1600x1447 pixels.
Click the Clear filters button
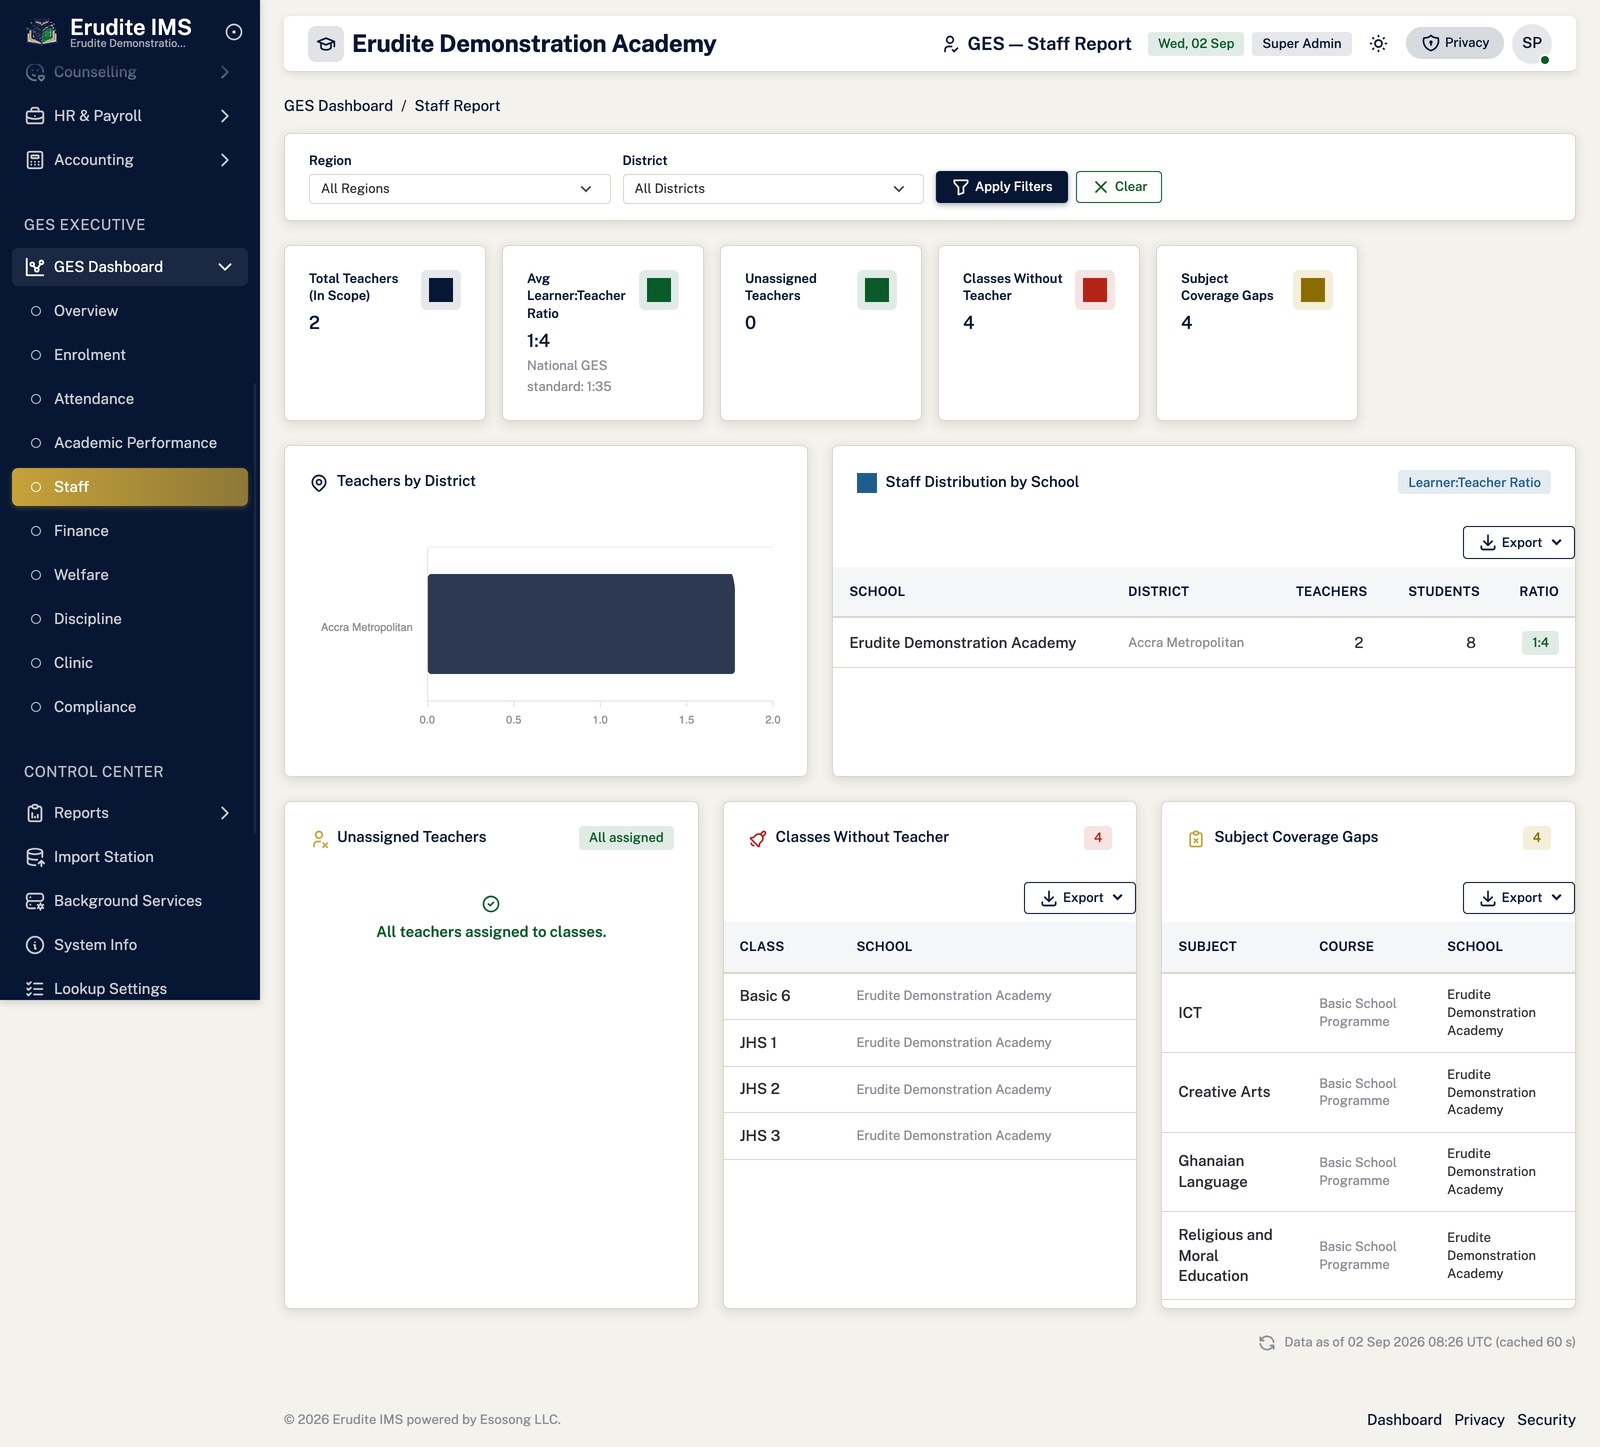[x=1119, y=187]
